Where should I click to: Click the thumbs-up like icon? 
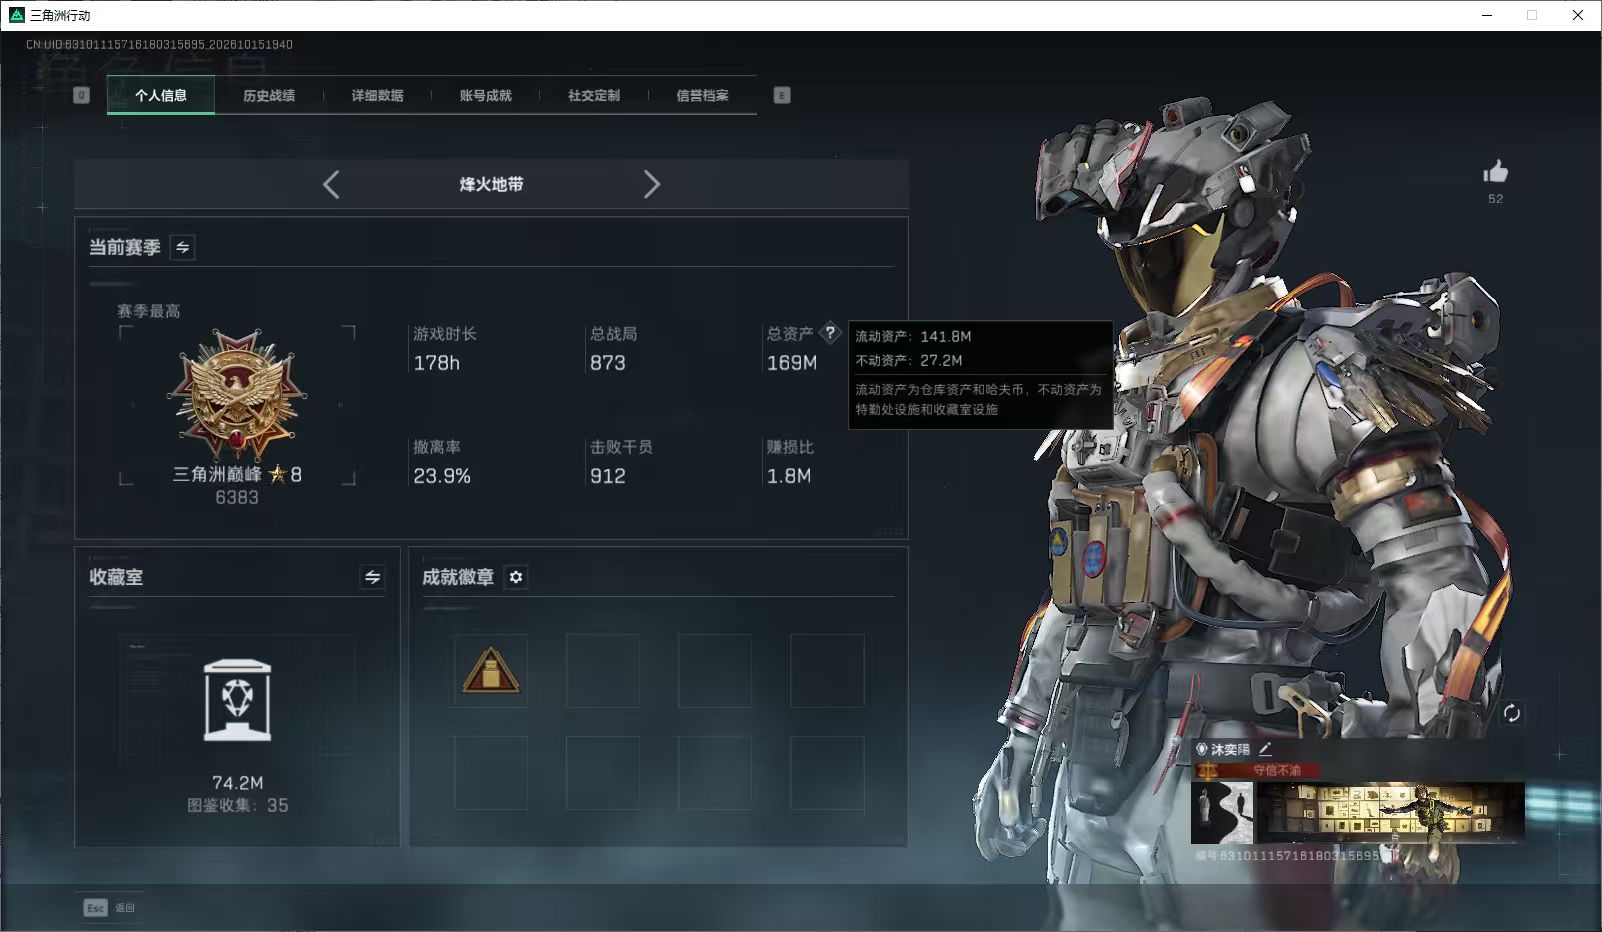1495,172
